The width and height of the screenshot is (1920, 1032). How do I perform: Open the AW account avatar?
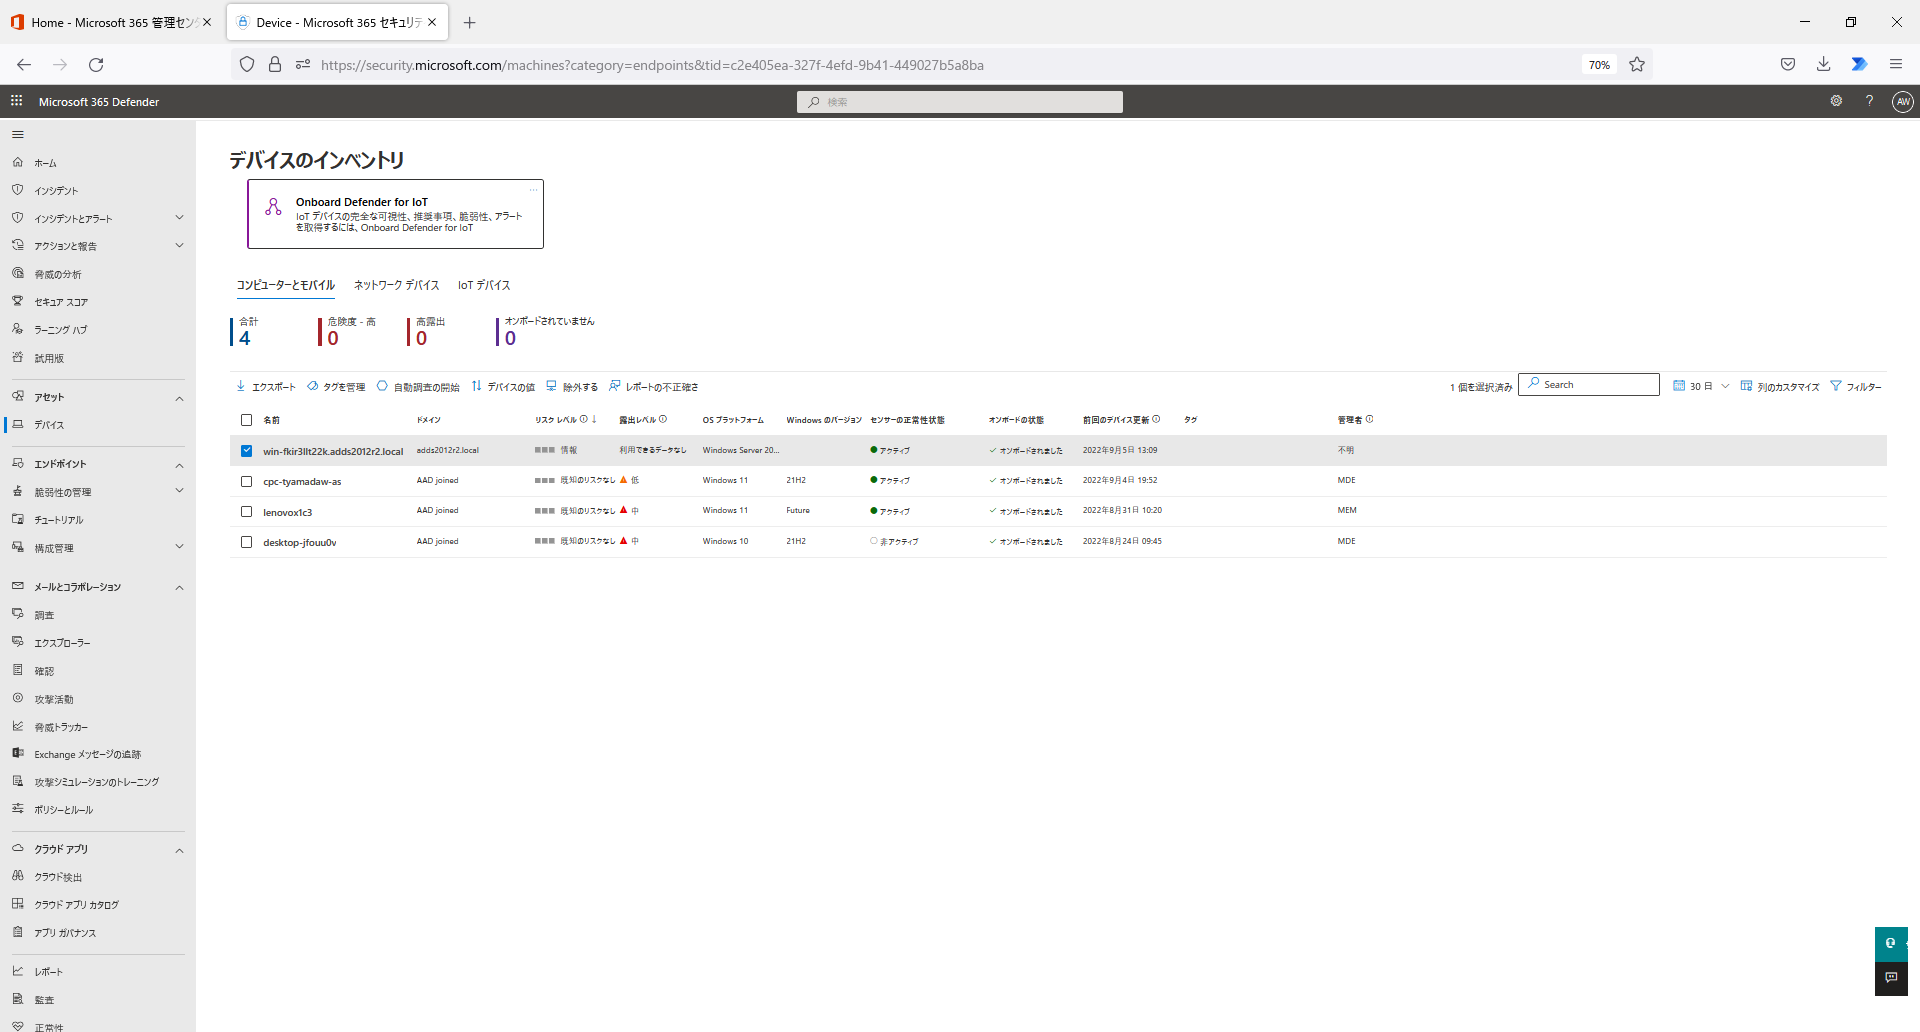click(x=1903, y=101)
